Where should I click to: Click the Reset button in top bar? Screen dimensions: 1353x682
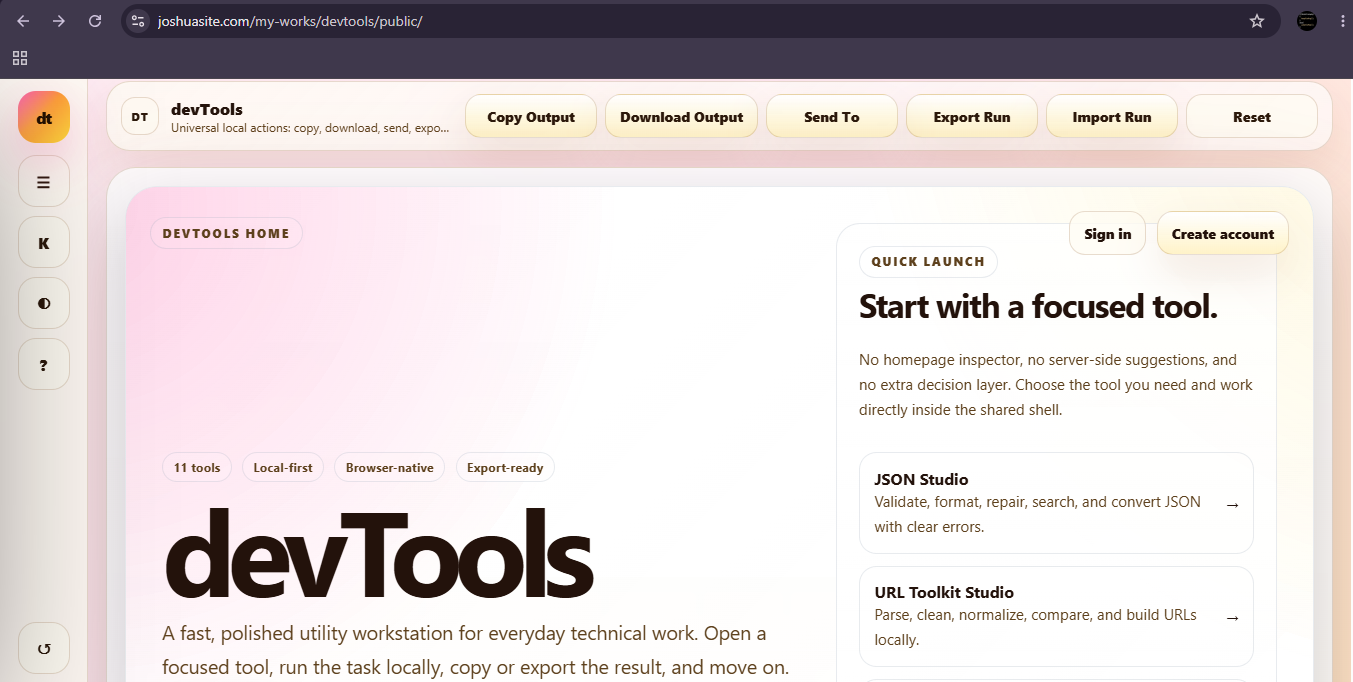click(1252, 117)
